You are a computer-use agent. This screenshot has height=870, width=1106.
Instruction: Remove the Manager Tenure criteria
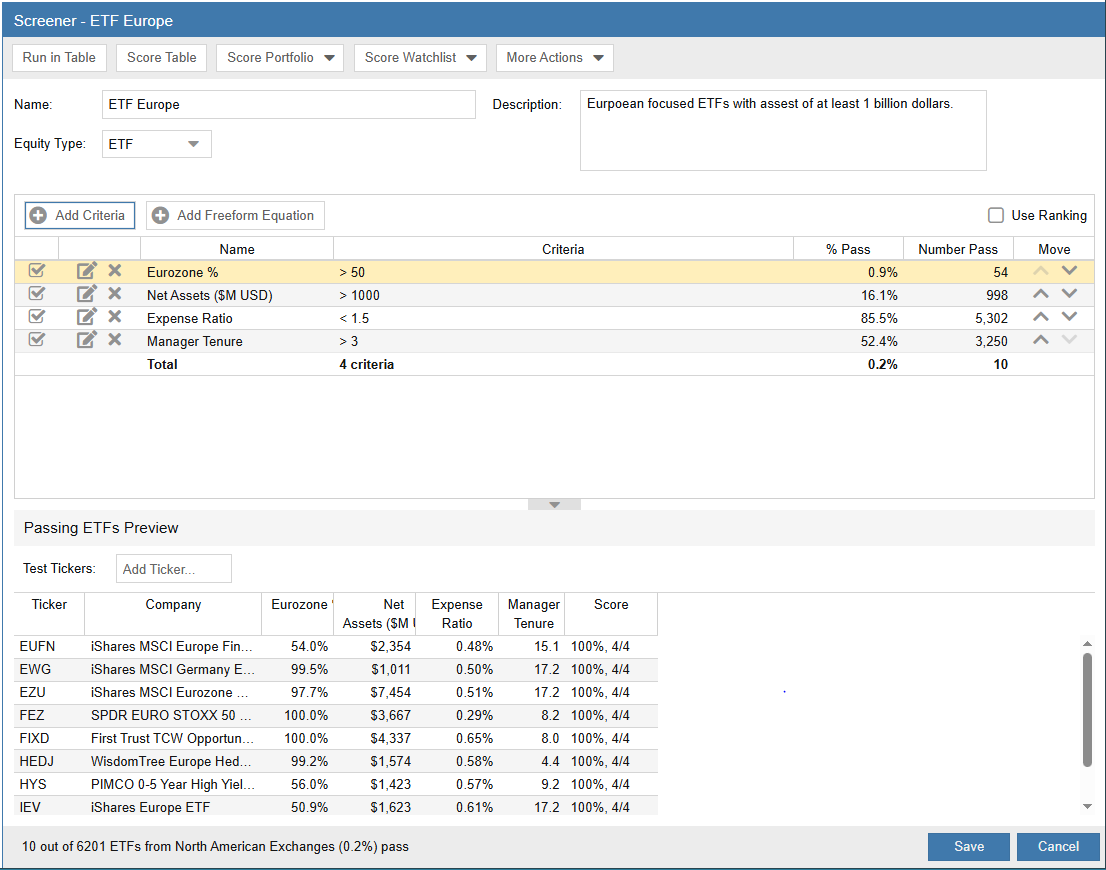(115, 340)
